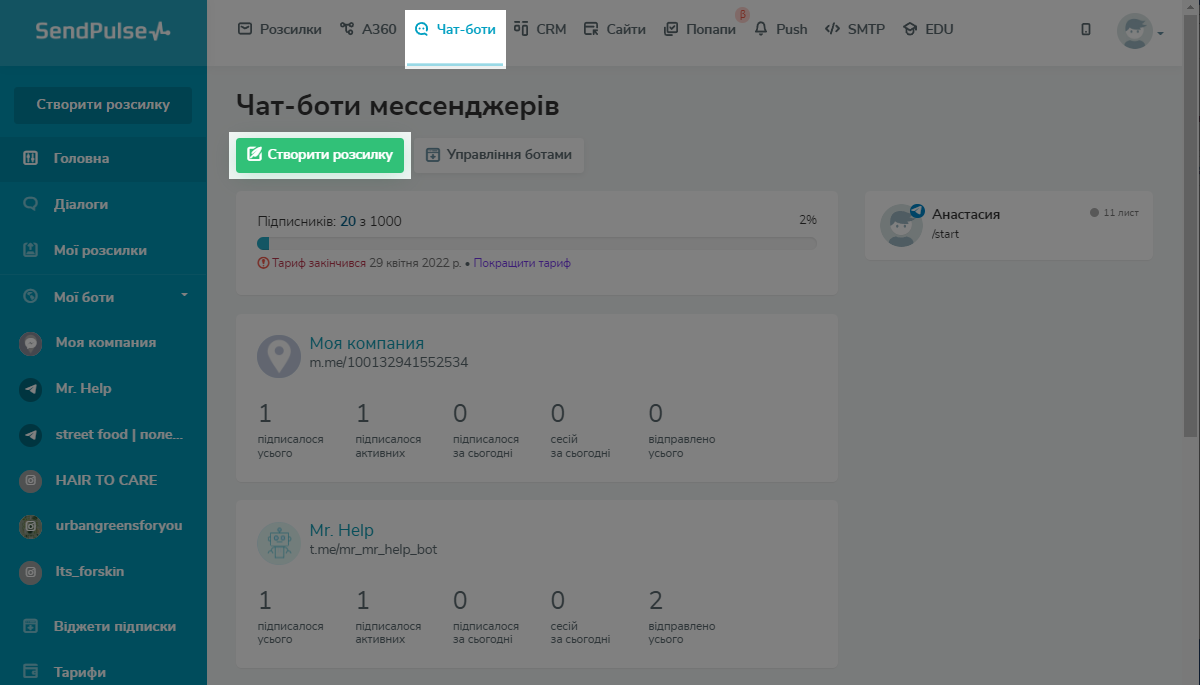Click the Покращити тариф link
The width and height of the screenshot is (1200, 685).
point(522,263)
